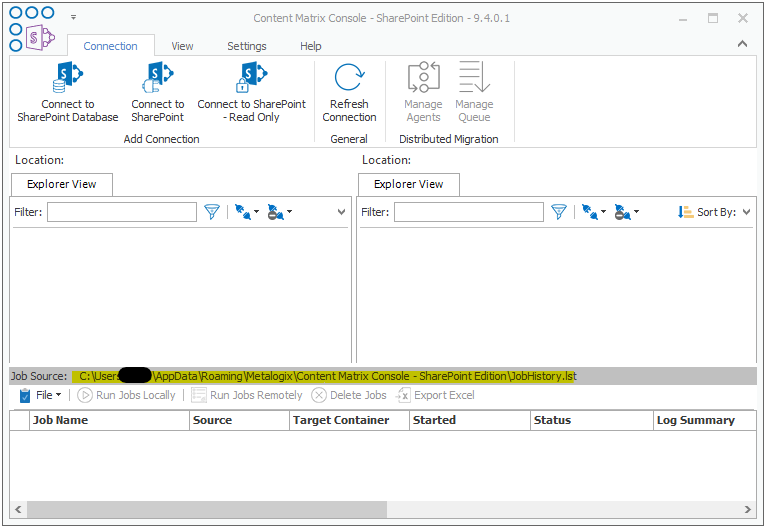
Task: Expand right pane connect plug dropdown arrow
Action: pyautogui.click(x=603, y=212)
